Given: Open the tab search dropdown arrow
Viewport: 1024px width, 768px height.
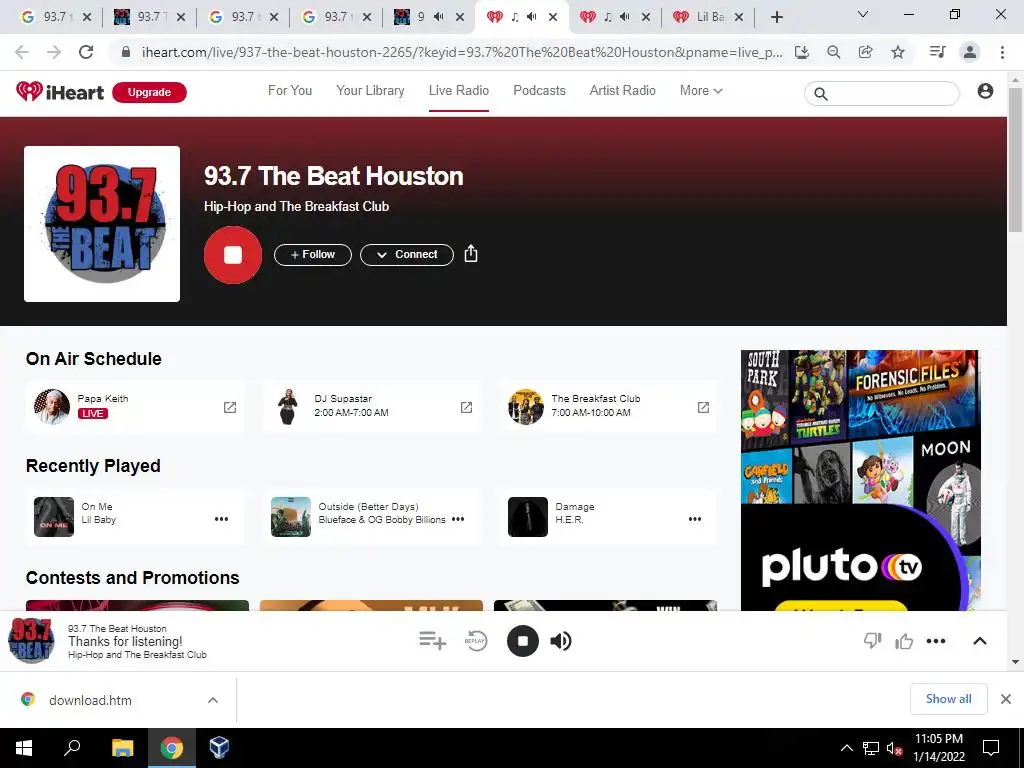Looking at the screenshot, I should pos(863,14).
